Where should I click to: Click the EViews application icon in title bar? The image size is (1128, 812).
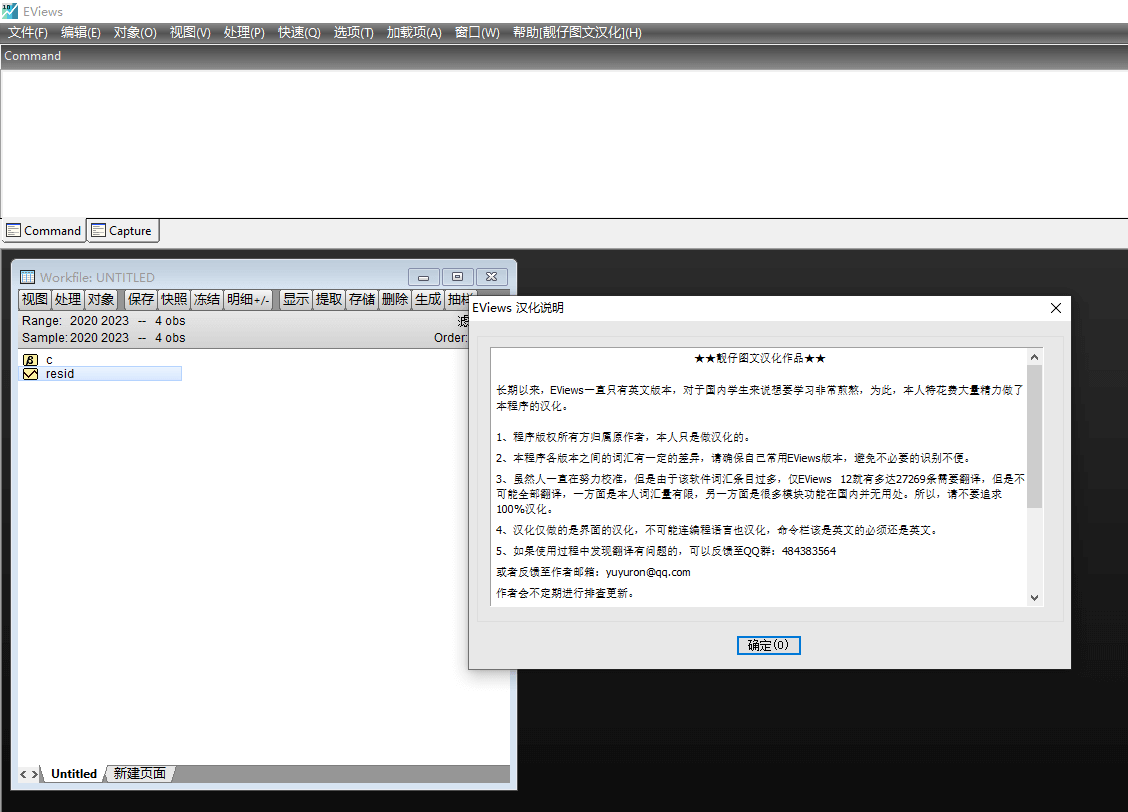coord(10,11)
